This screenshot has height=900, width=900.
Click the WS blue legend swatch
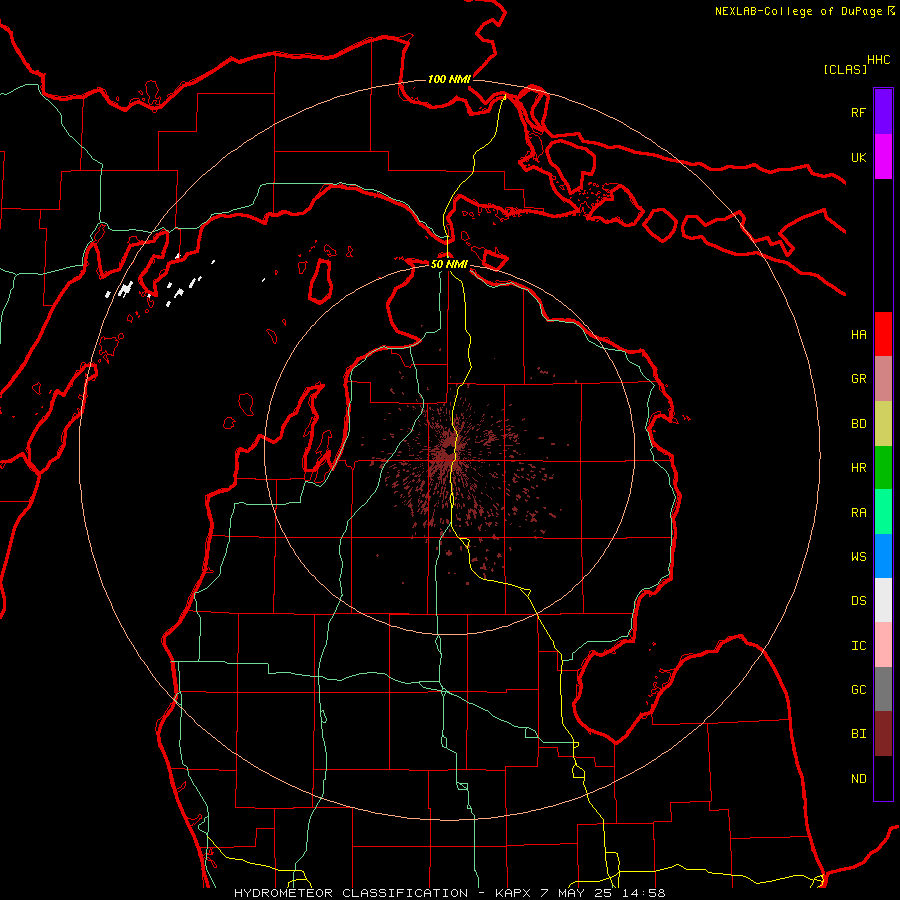(883, 556)
